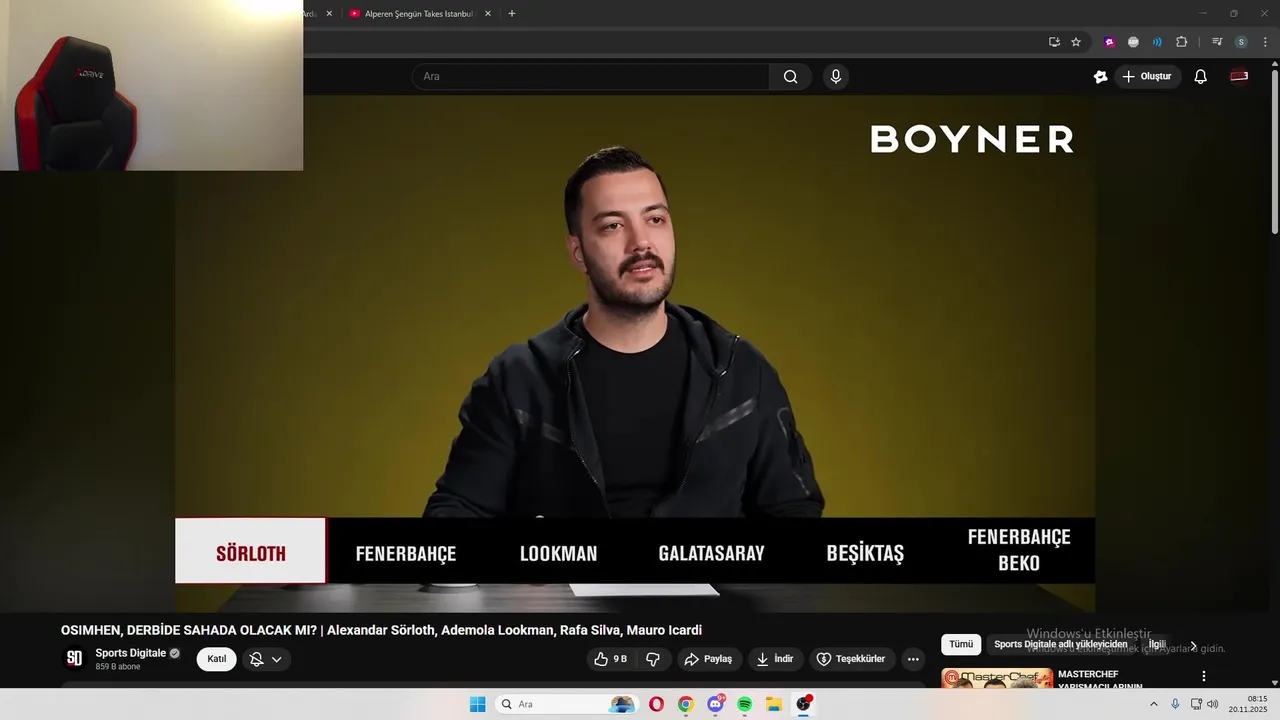Launch Opera from the taskbar
The image size is (1280, 720).
(656, 704)
